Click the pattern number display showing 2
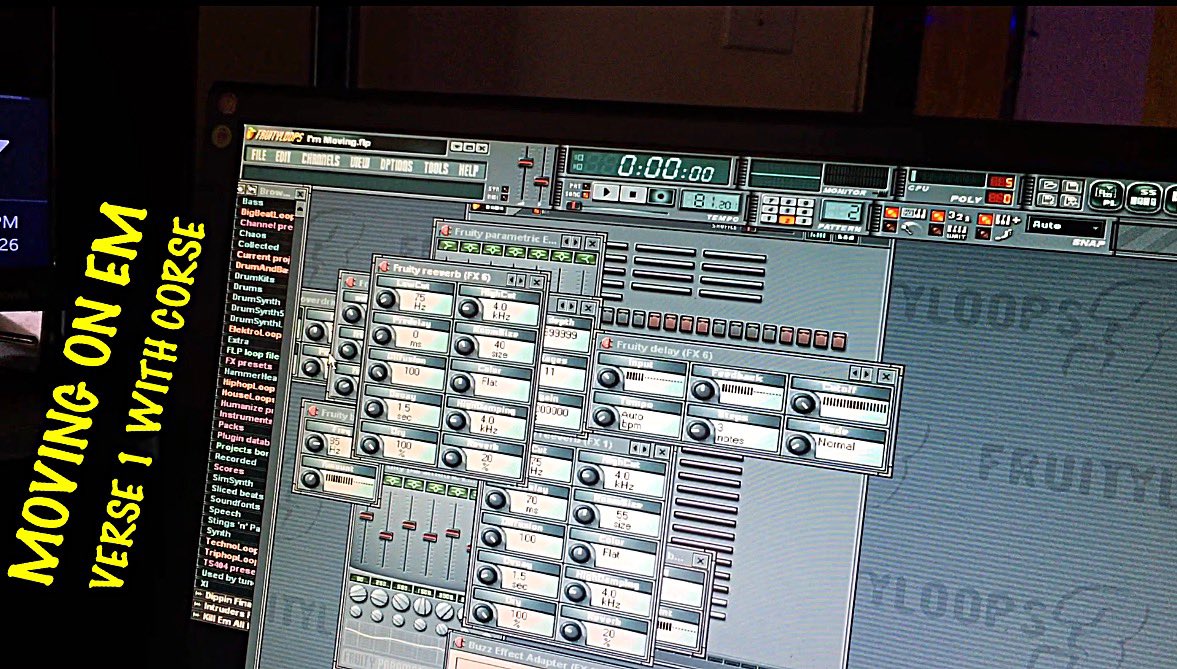The width and height of the screenshot is (1177, 669). pyautogui.click(x=841, y=210)
